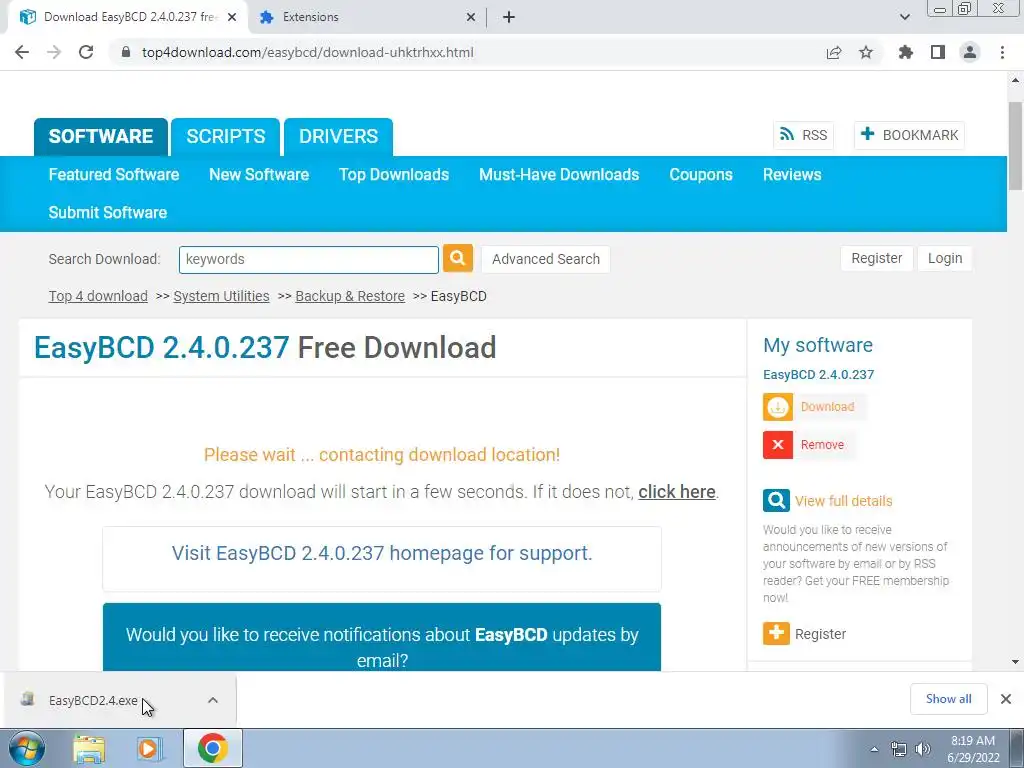This screenshot has height=768, width=1024.
Task: Open Reviews menu item
Action: [792, 174]
